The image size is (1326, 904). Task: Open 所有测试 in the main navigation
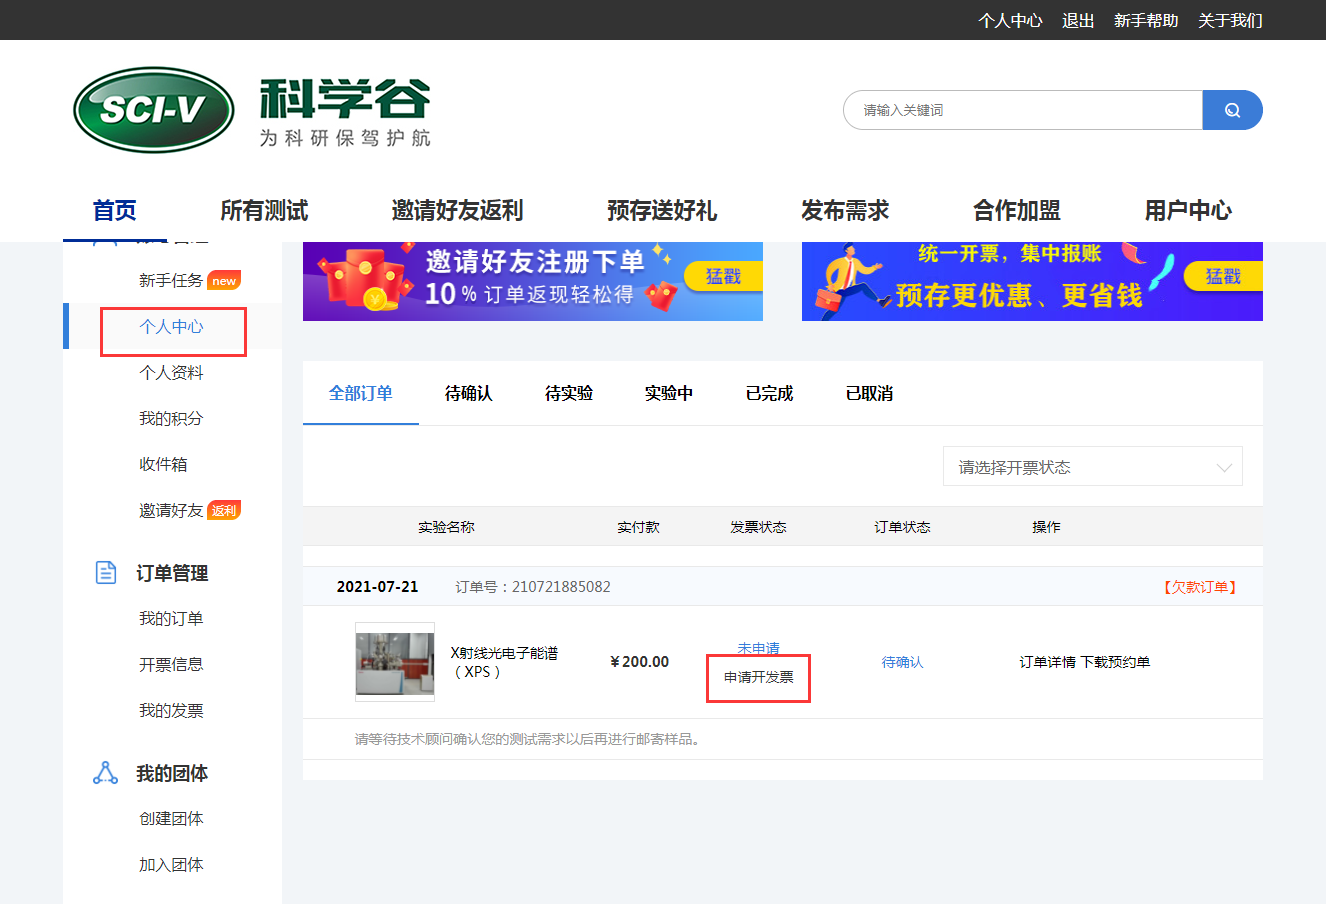(x=264, y=211)
